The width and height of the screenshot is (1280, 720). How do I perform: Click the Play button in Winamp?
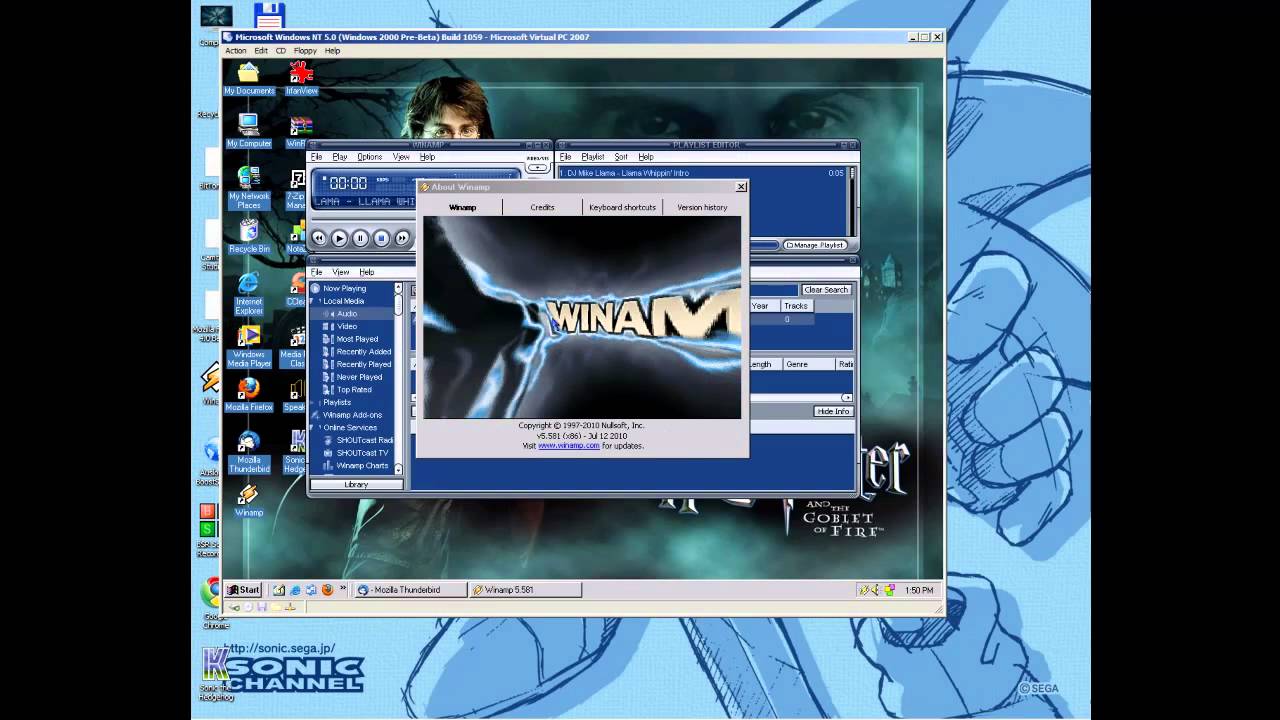(x=339, y=238)
